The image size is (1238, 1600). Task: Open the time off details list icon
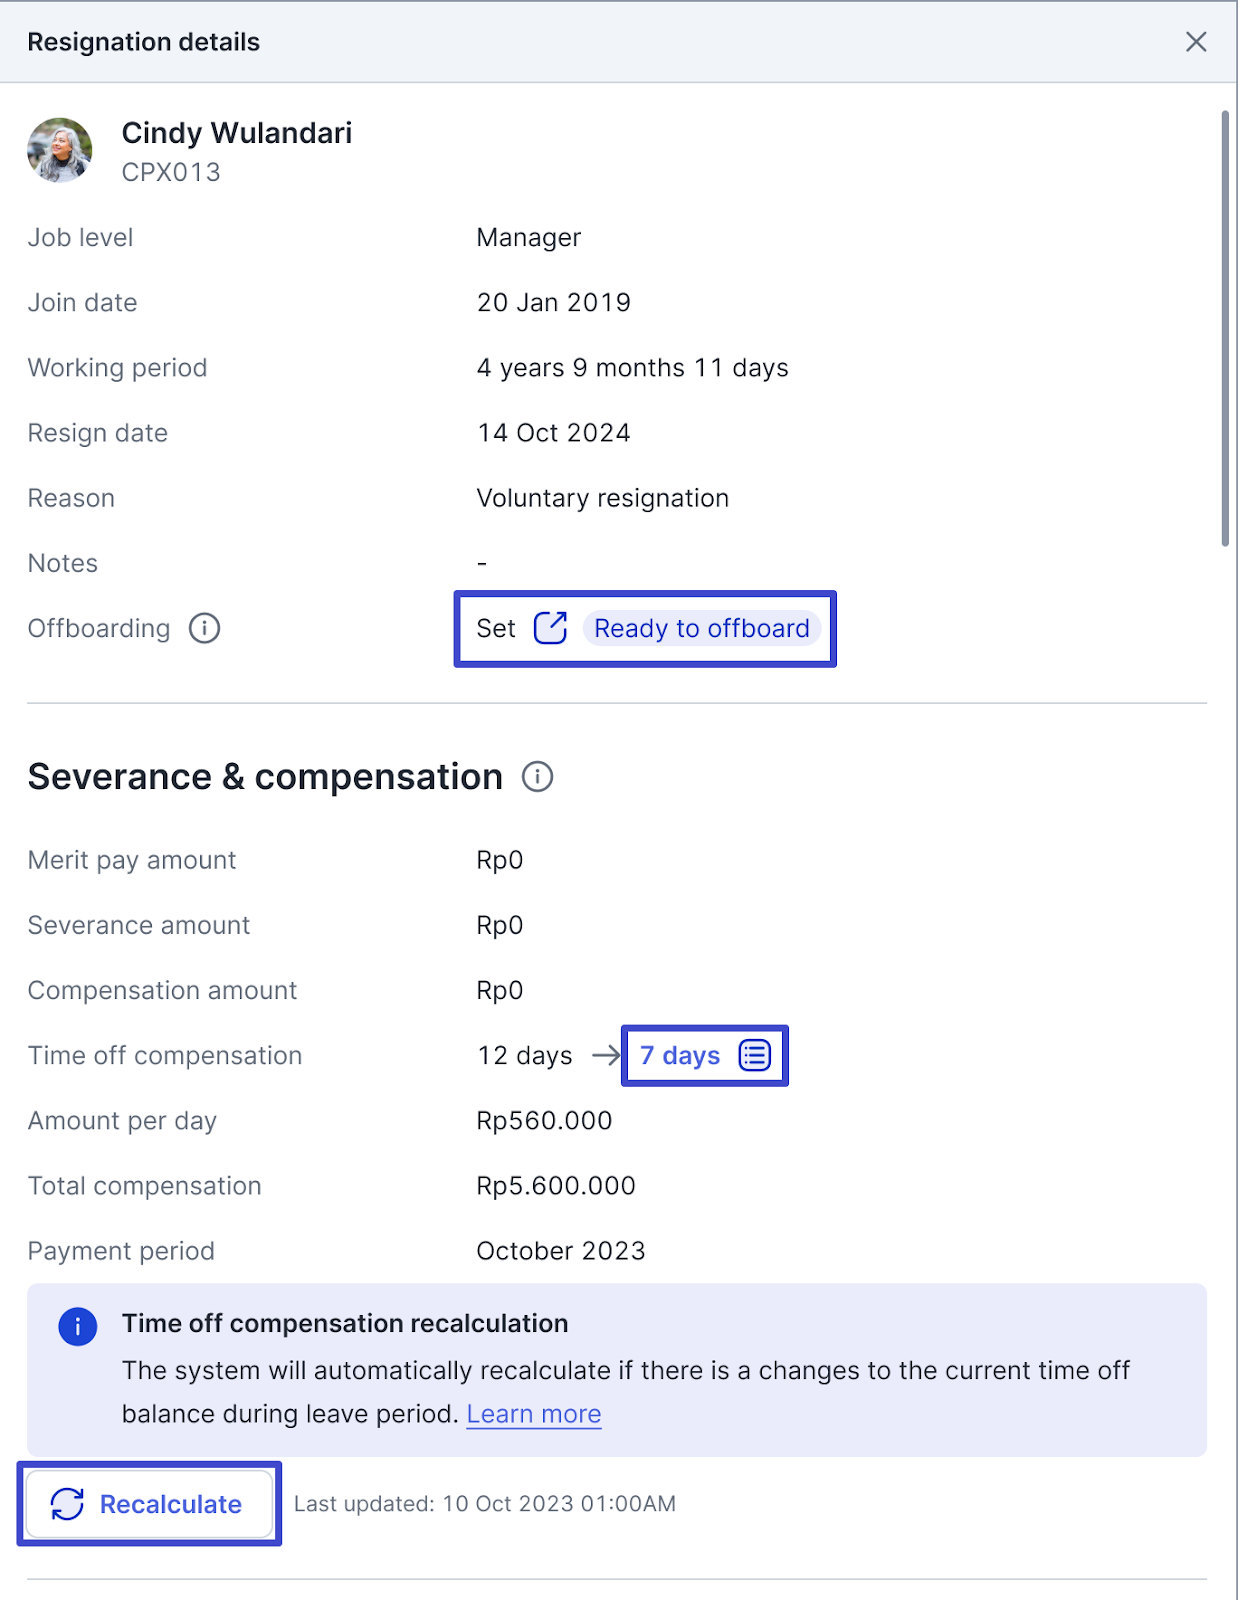(754, 1055)
